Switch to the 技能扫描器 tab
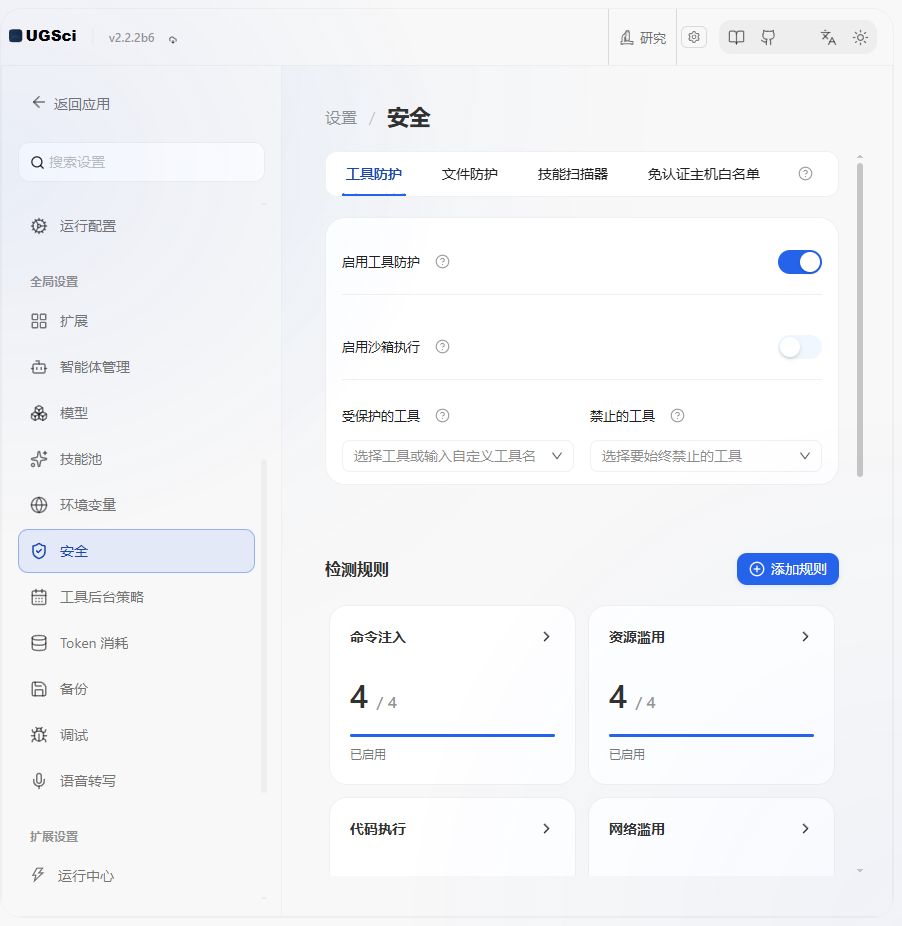This screenshot has height=926, width=902. pyautogui.click(x=573, y=174)
